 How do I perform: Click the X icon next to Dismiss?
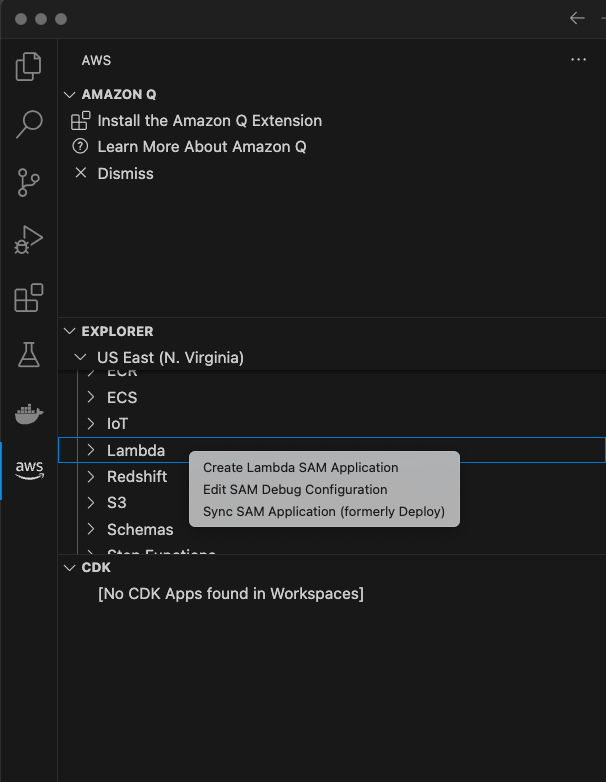80,173
